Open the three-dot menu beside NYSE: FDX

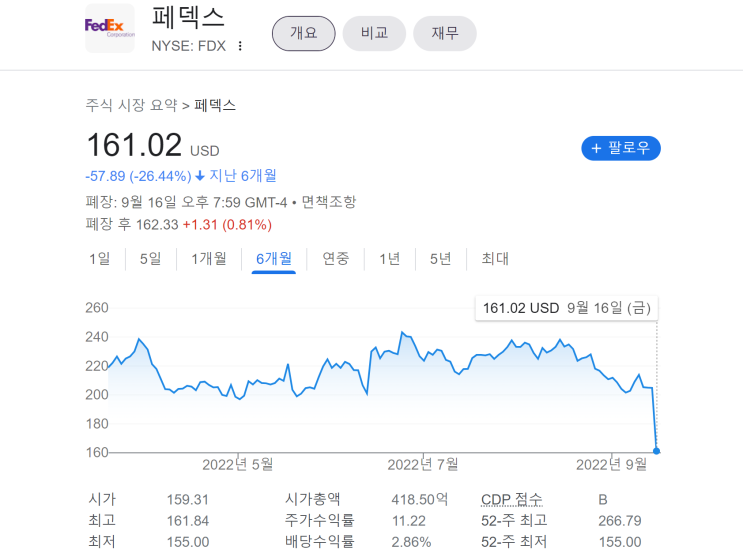[240, 46]
